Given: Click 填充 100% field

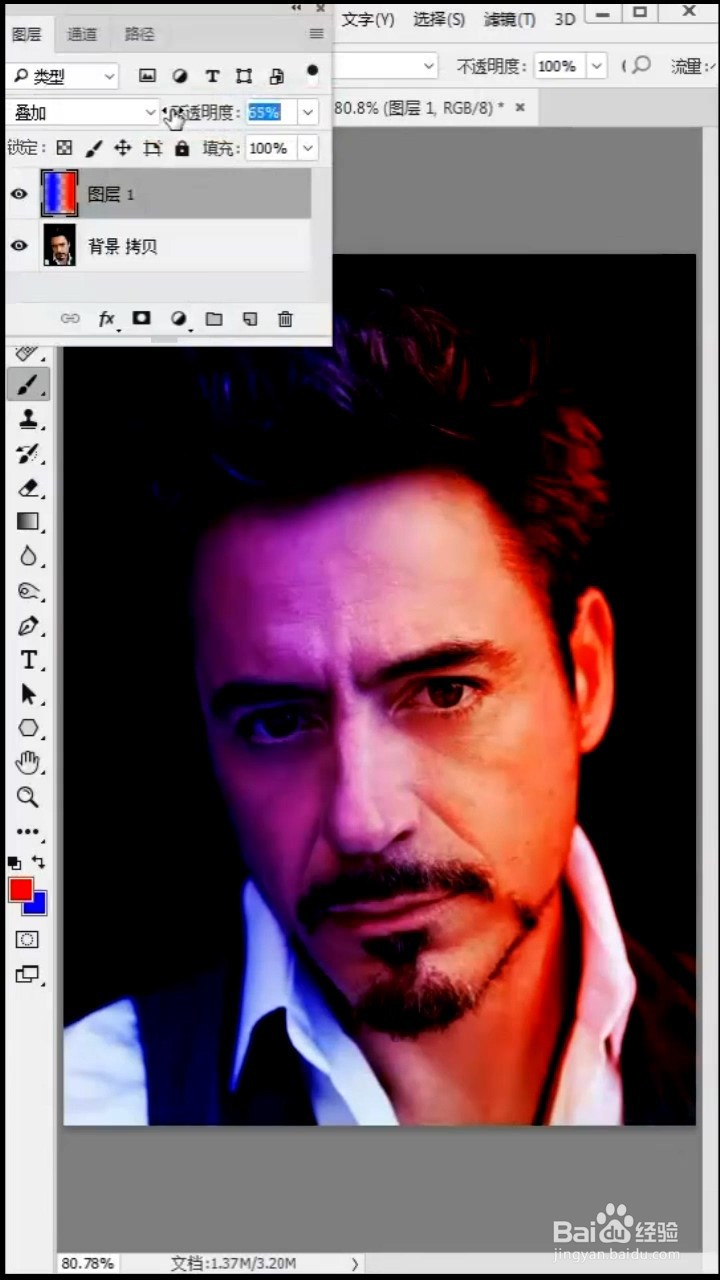Looking at the screenshot, I should pos(271,148).
